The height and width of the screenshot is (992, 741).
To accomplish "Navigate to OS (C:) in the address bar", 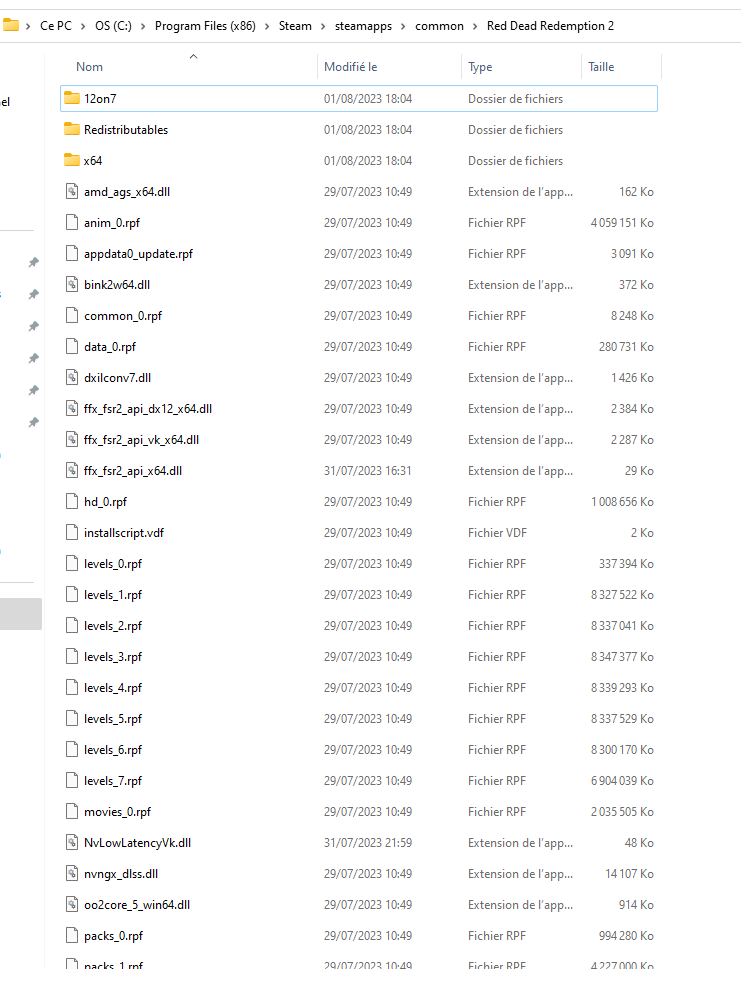I will [x=113, y=26].
